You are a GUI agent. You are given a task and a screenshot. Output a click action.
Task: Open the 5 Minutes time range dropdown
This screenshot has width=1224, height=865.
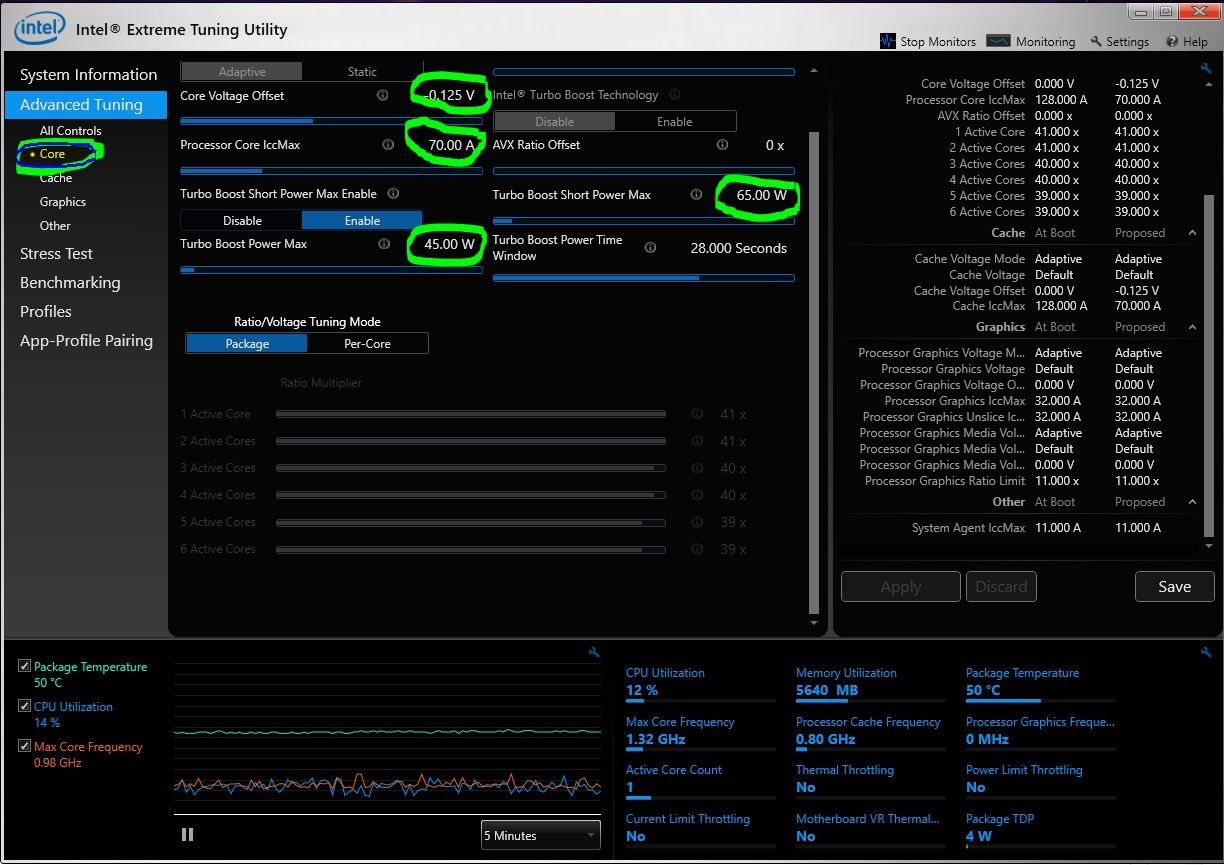(x=540, y=835)
